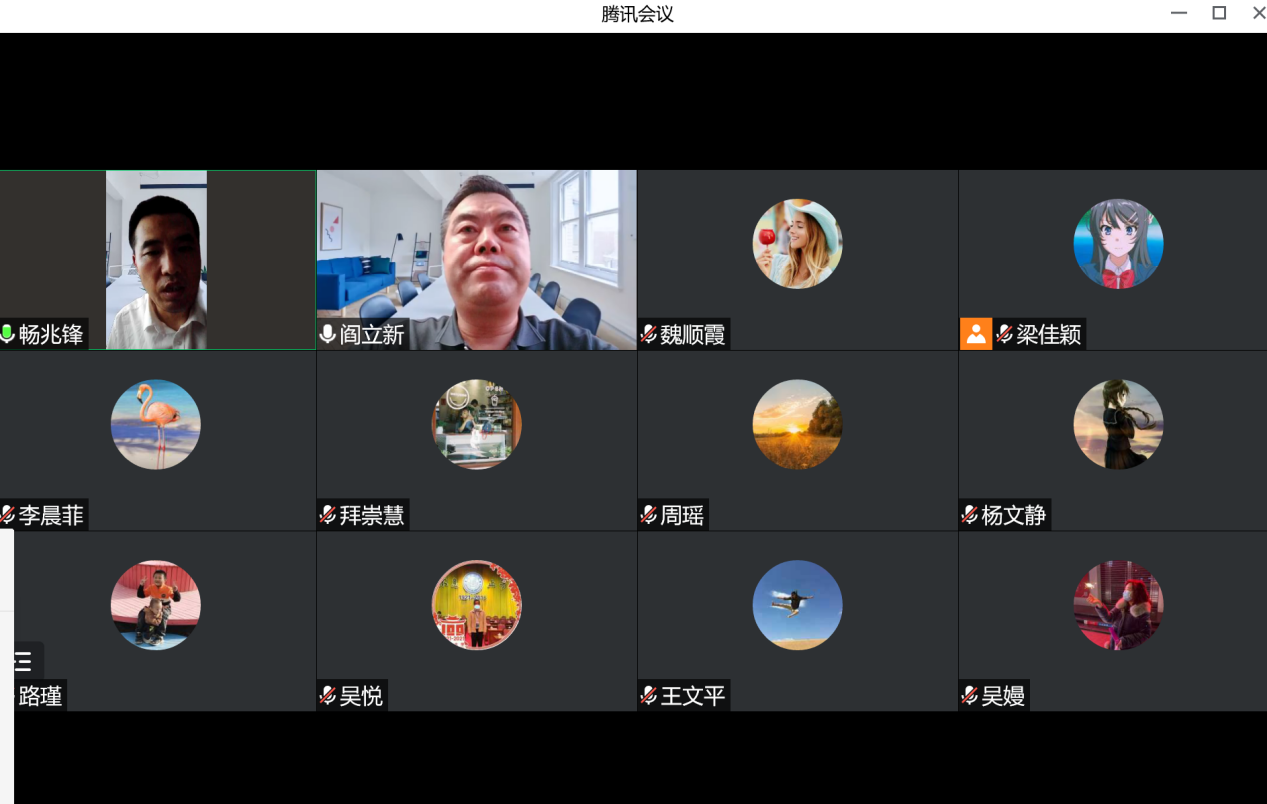Maximize the 腾讯会议 window
This screenshot has height=804, width=1267.
pos(1219,13)
